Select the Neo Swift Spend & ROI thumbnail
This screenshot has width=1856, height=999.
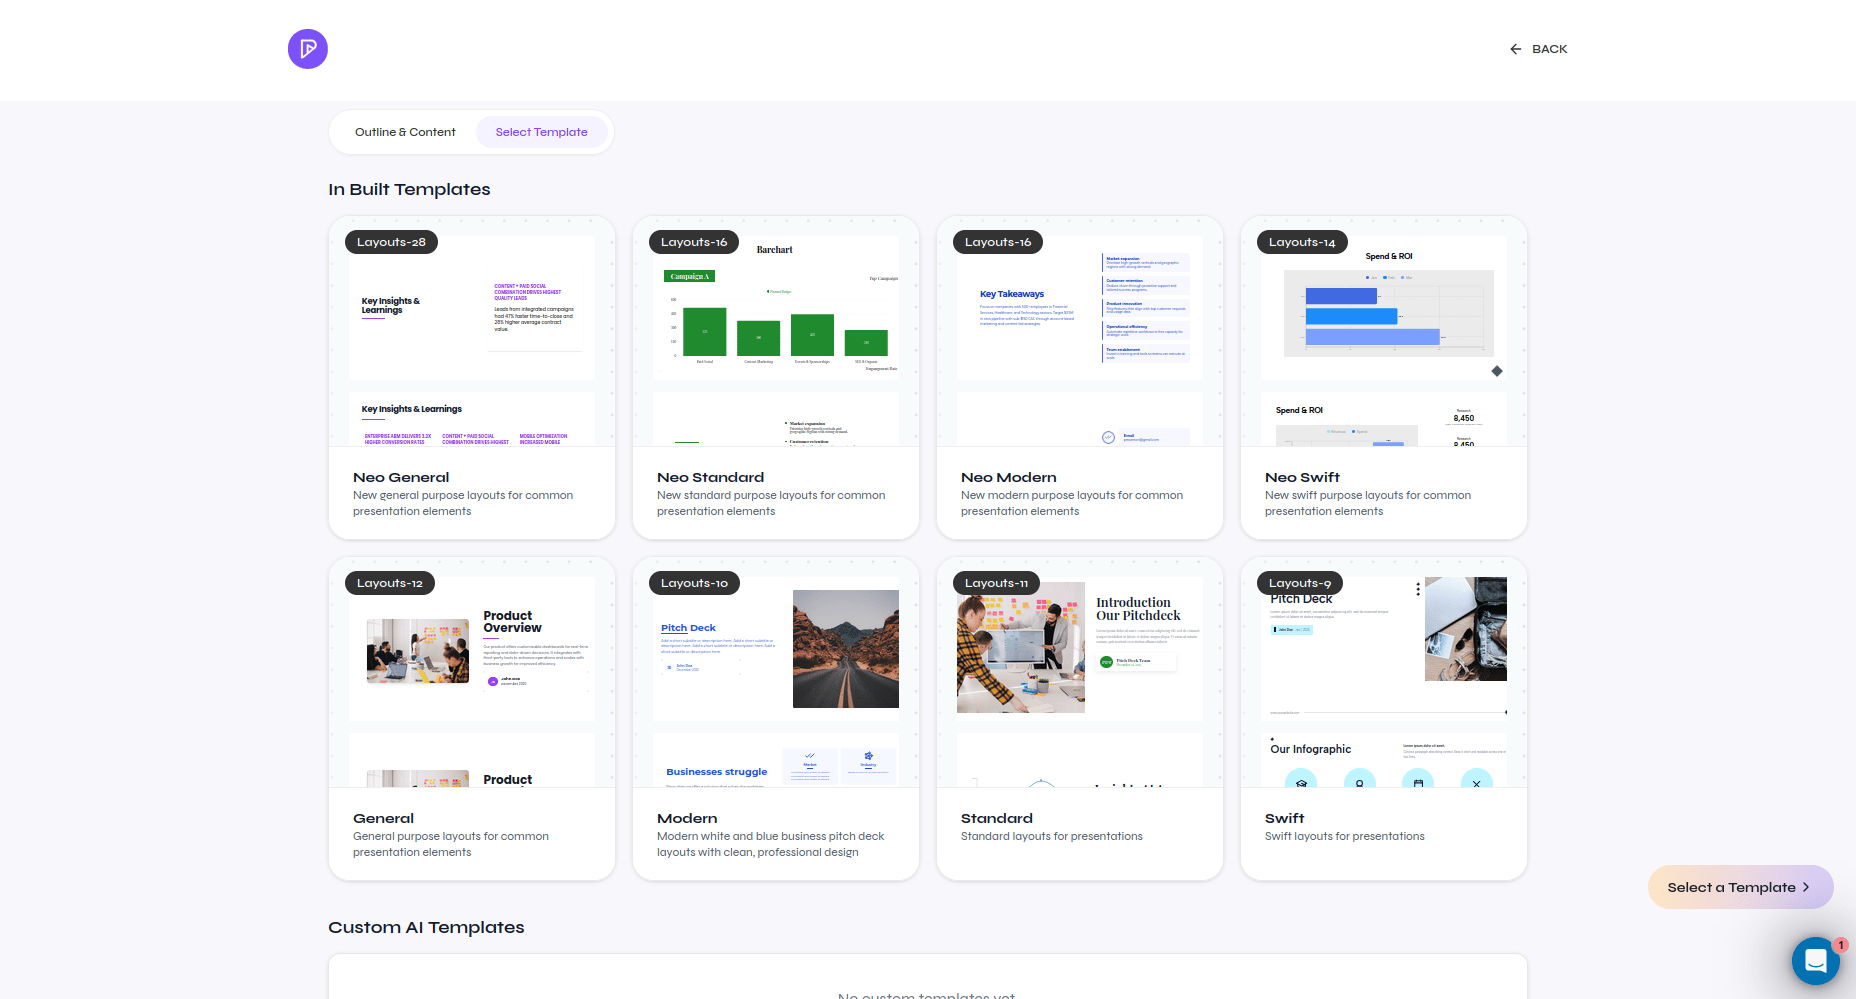1384,308
